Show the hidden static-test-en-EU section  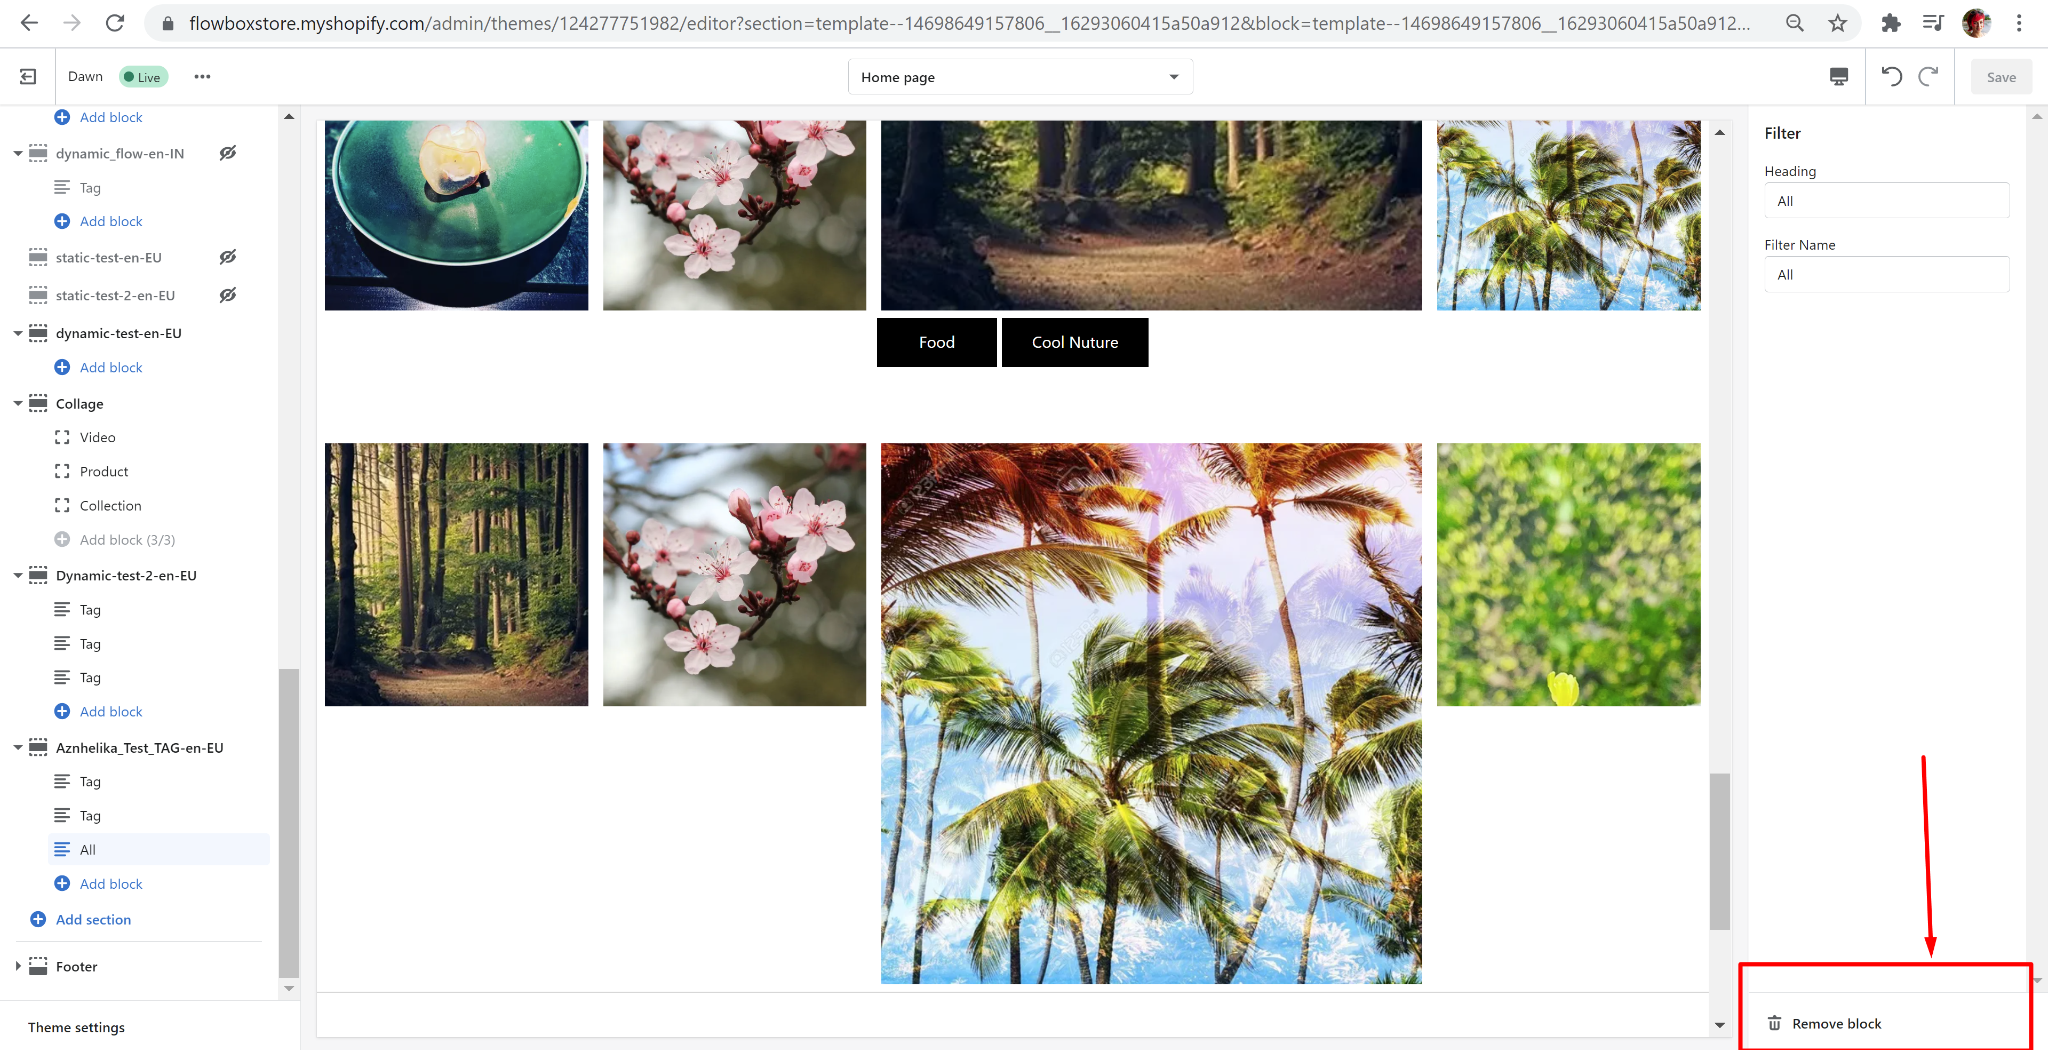tap(228, 257)
